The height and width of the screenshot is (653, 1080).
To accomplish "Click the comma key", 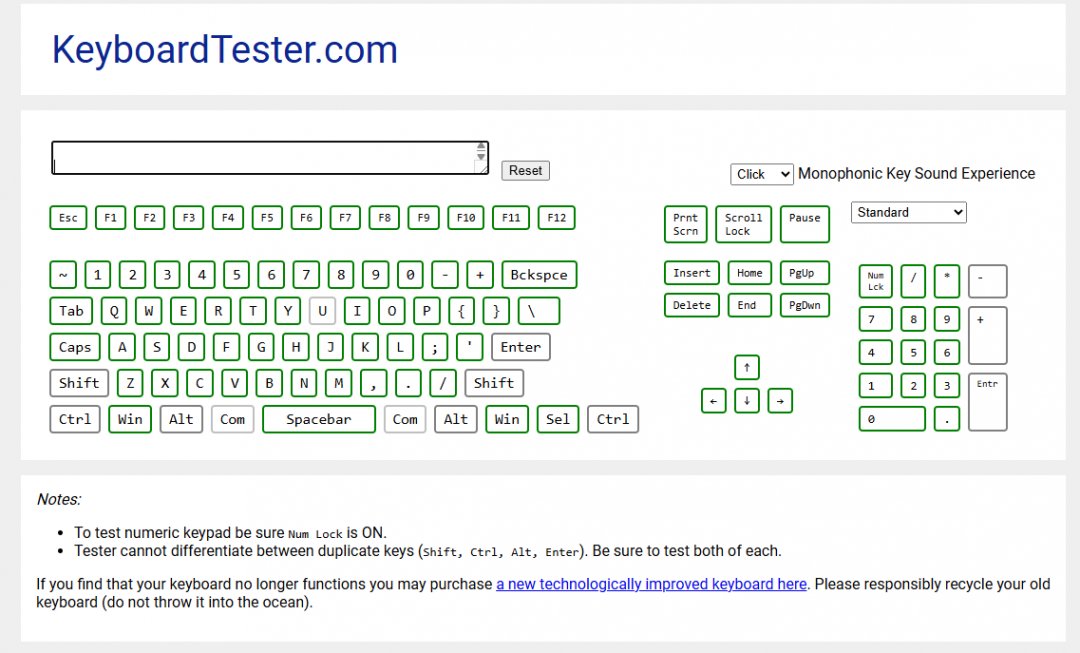I will click(373, 383).
